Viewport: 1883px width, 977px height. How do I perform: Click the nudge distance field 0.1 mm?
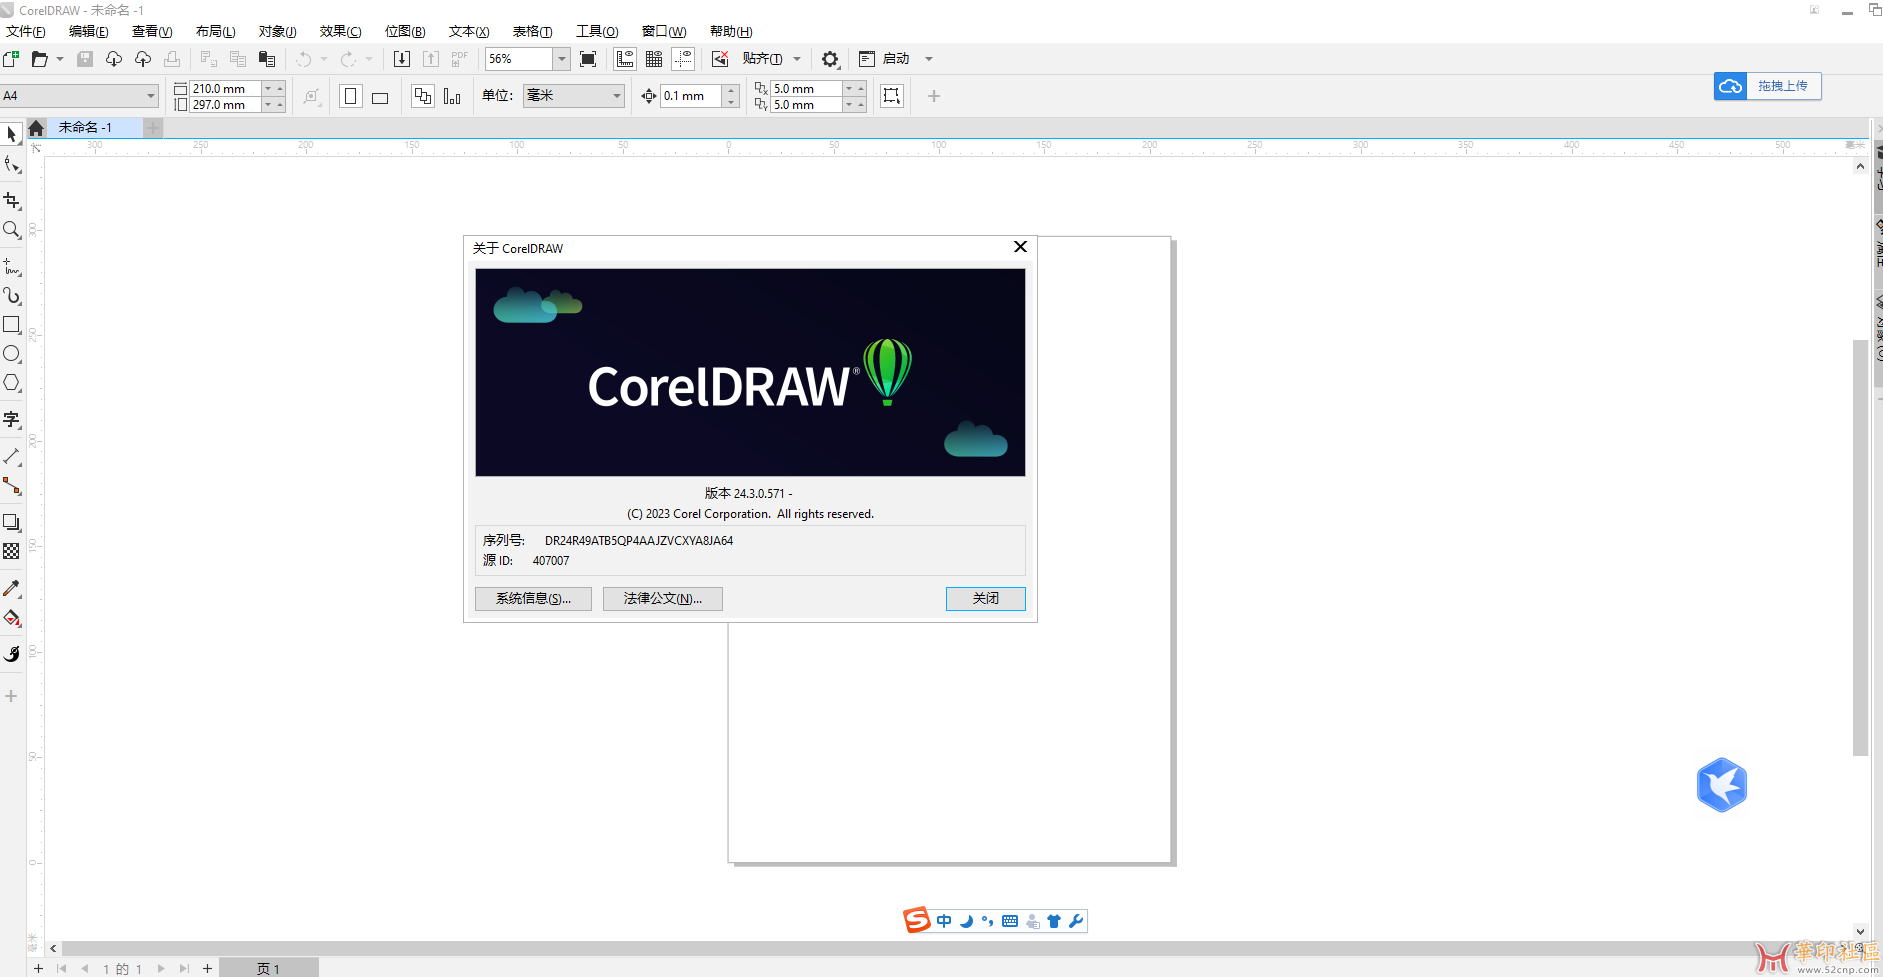point(691,96)
